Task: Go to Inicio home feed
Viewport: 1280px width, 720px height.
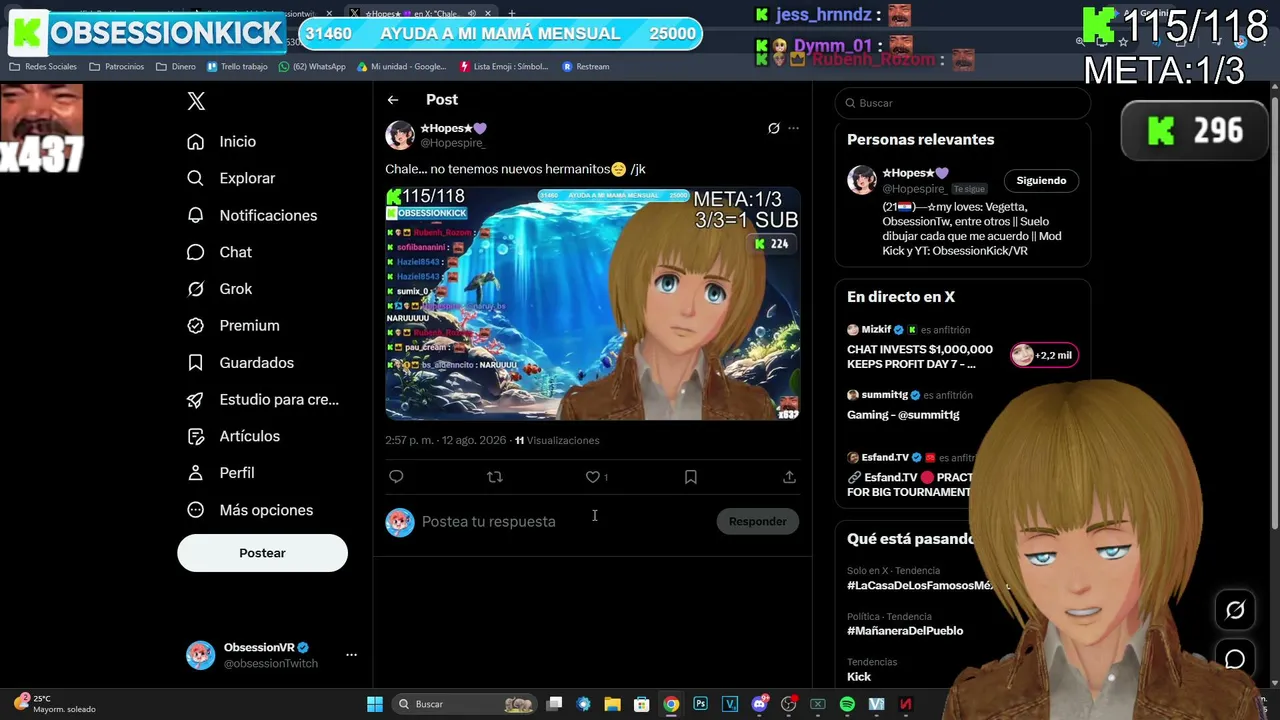Action: tap(222, 142)
